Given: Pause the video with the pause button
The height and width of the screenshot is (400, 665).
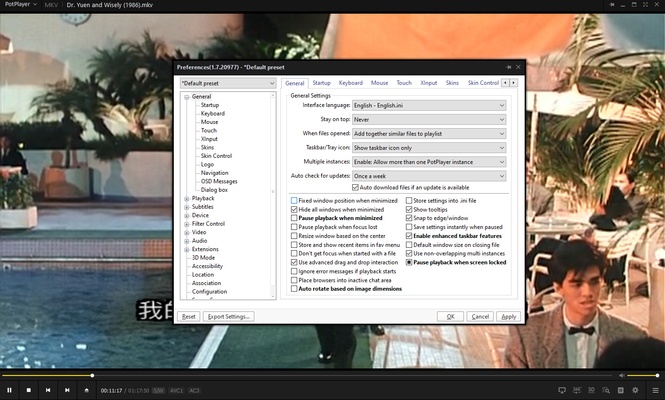Looking at the screenshot, I should [9, 390].
